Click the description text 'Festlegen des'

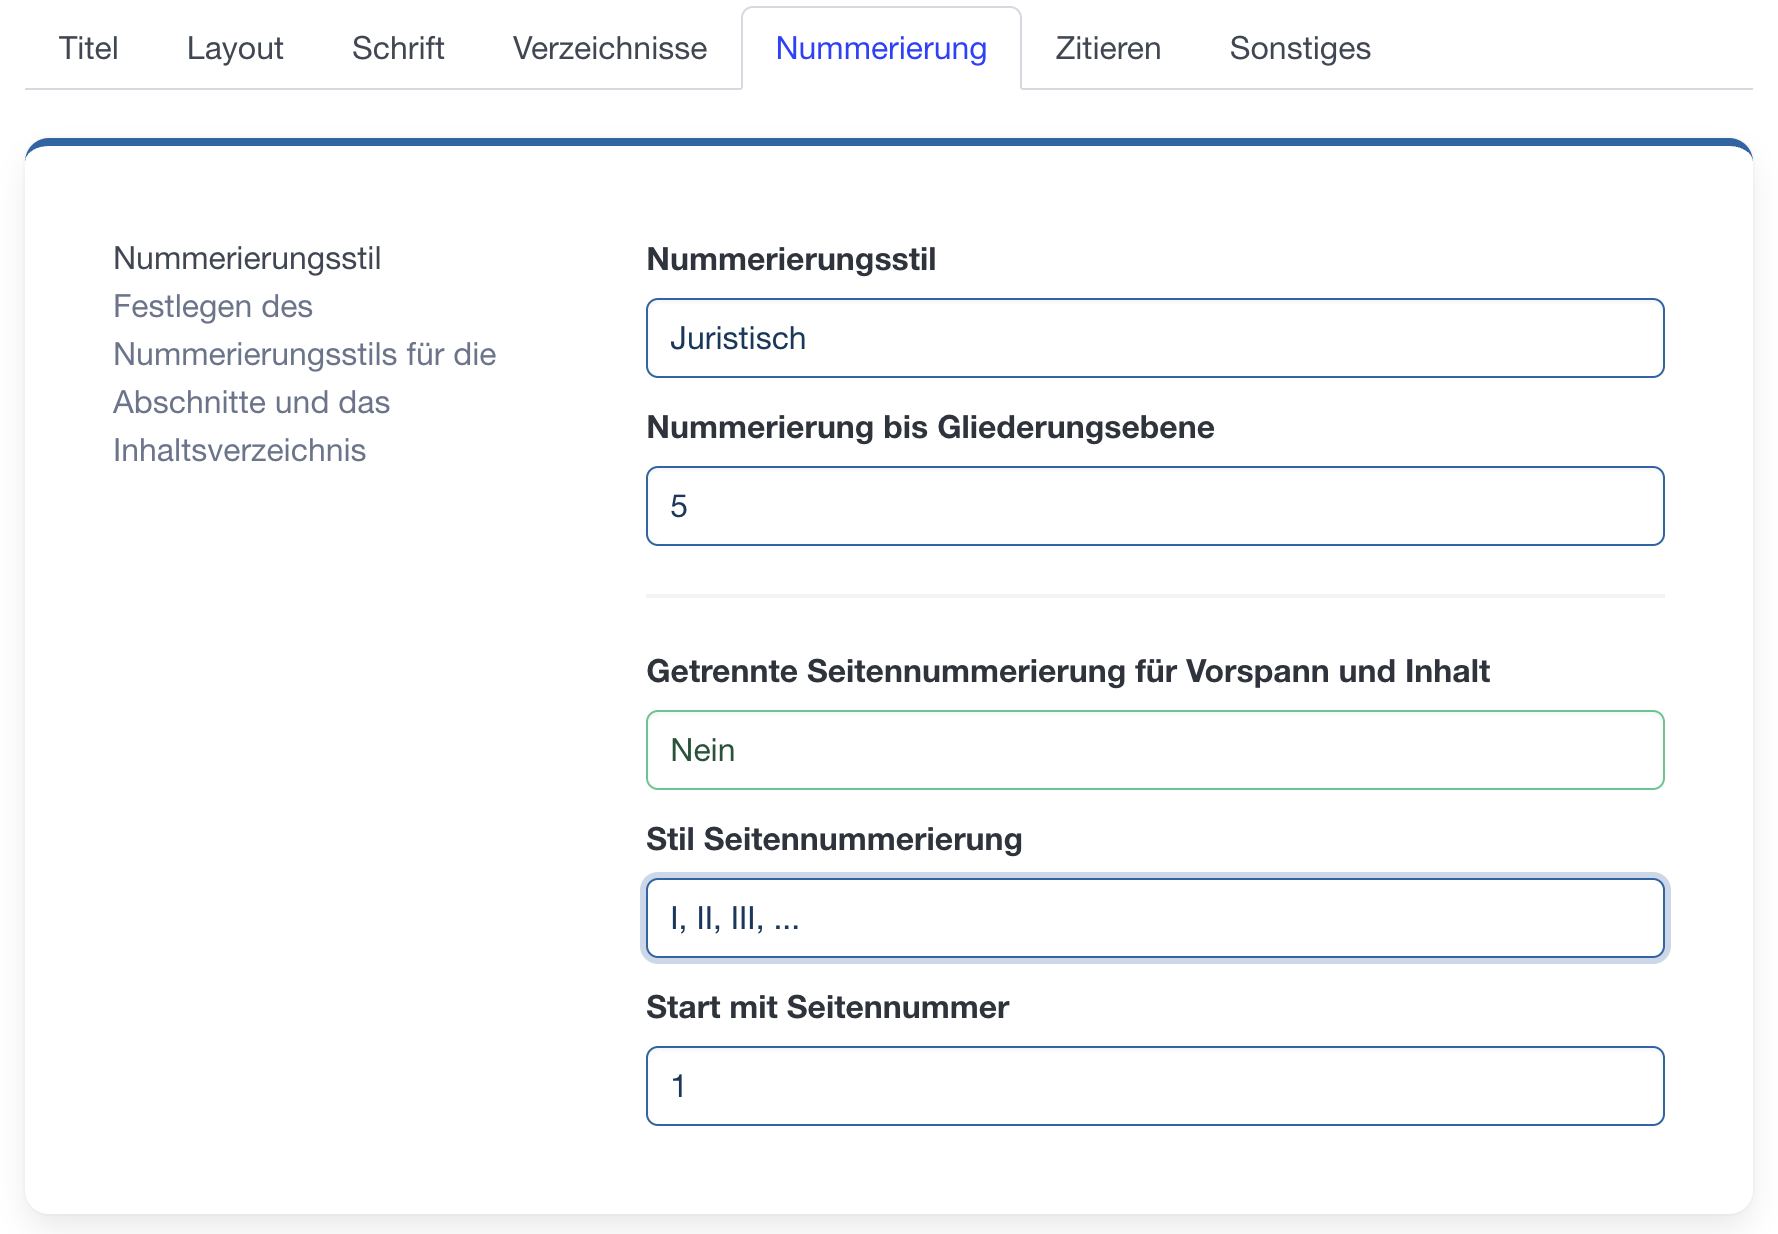[x=213, y=306]
